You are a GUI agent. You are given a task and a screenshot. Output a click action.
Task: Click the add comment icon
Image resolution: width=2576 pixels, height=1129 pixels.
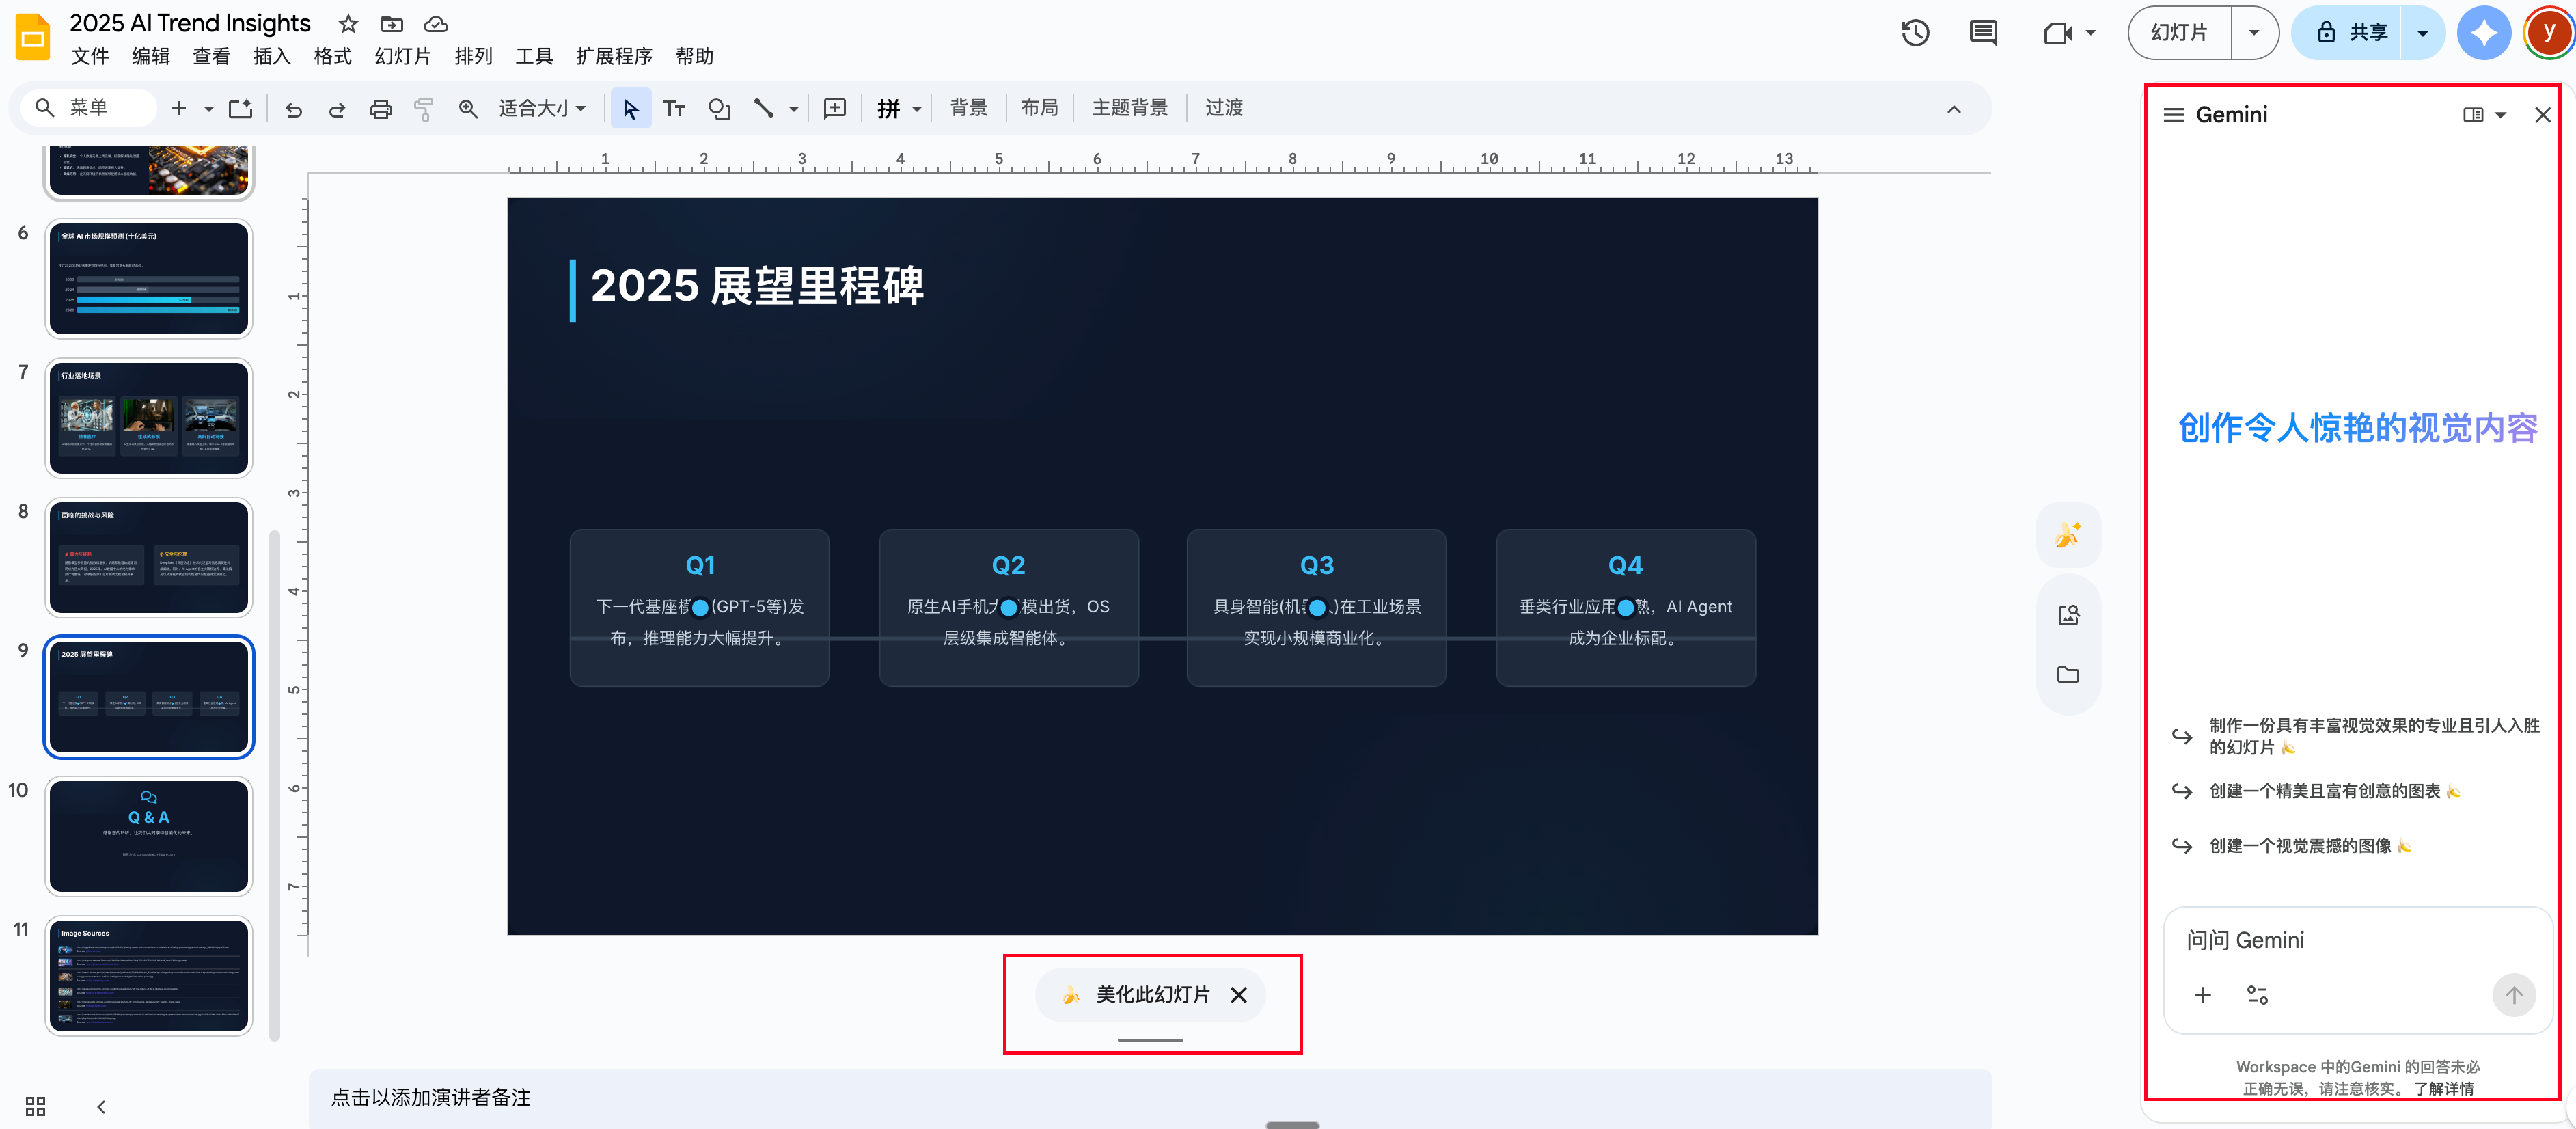[x=834, y=109]
